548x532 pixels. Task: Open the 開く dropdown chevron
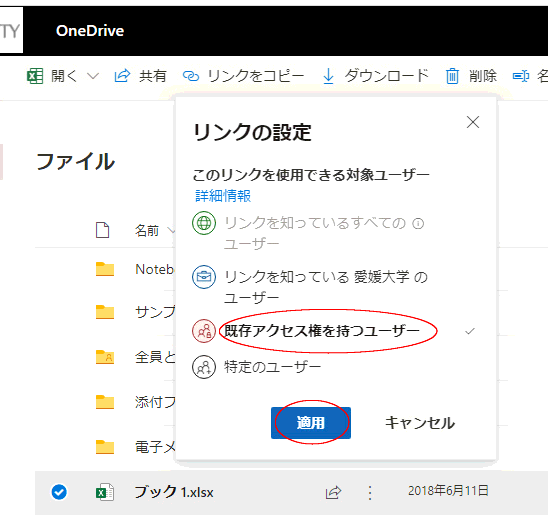(93, 76)
